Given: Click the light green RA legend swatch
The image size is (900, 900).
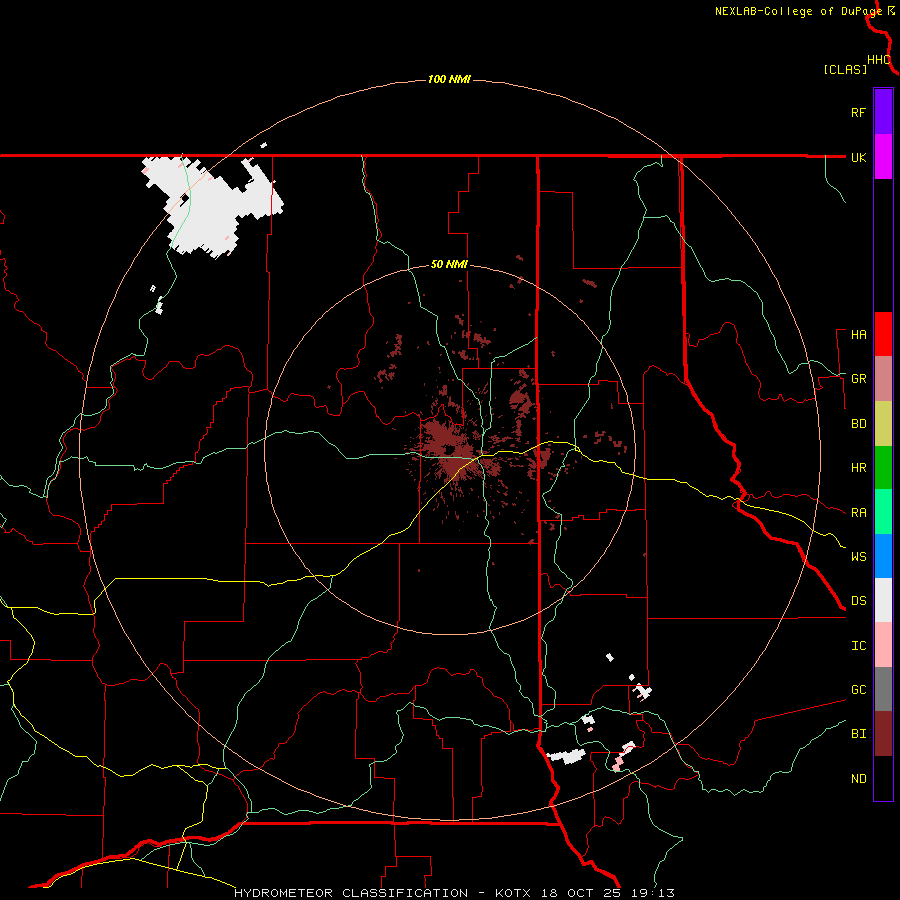Looking at the screenshot, I should [883, 512].
